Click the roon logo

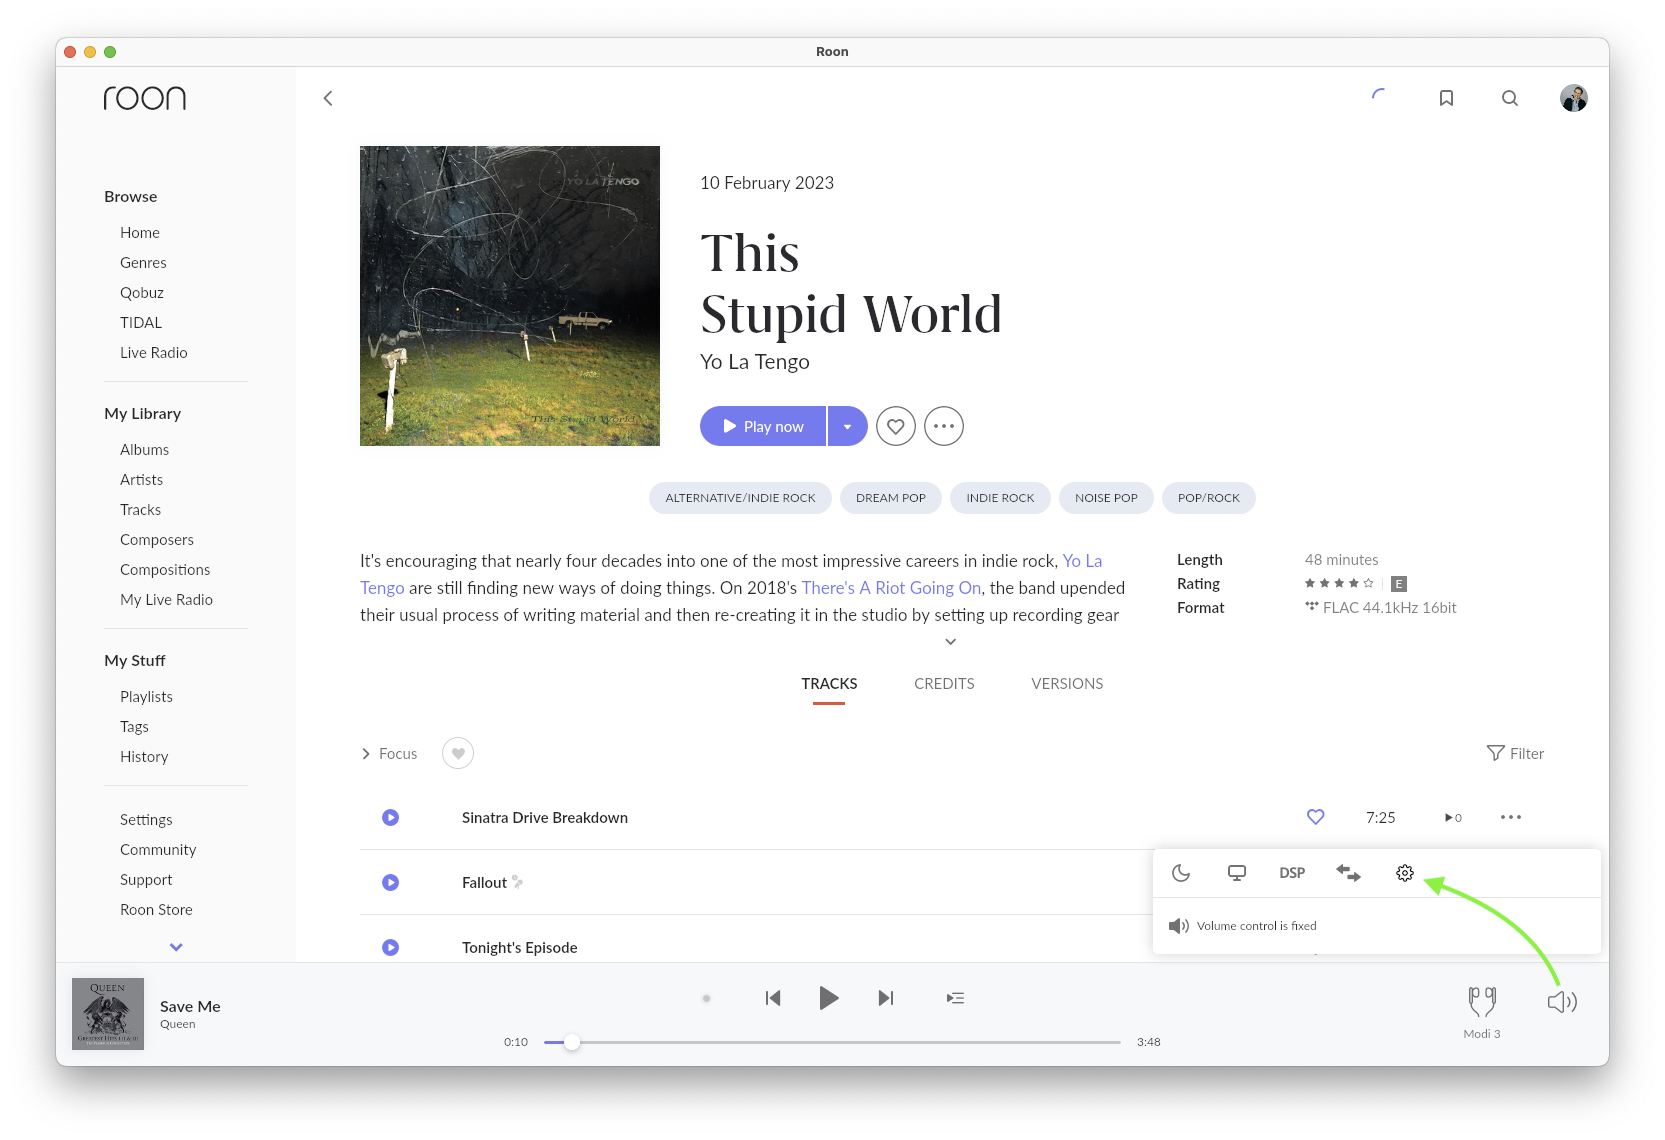pyautogui.click(x=145, y=98)
